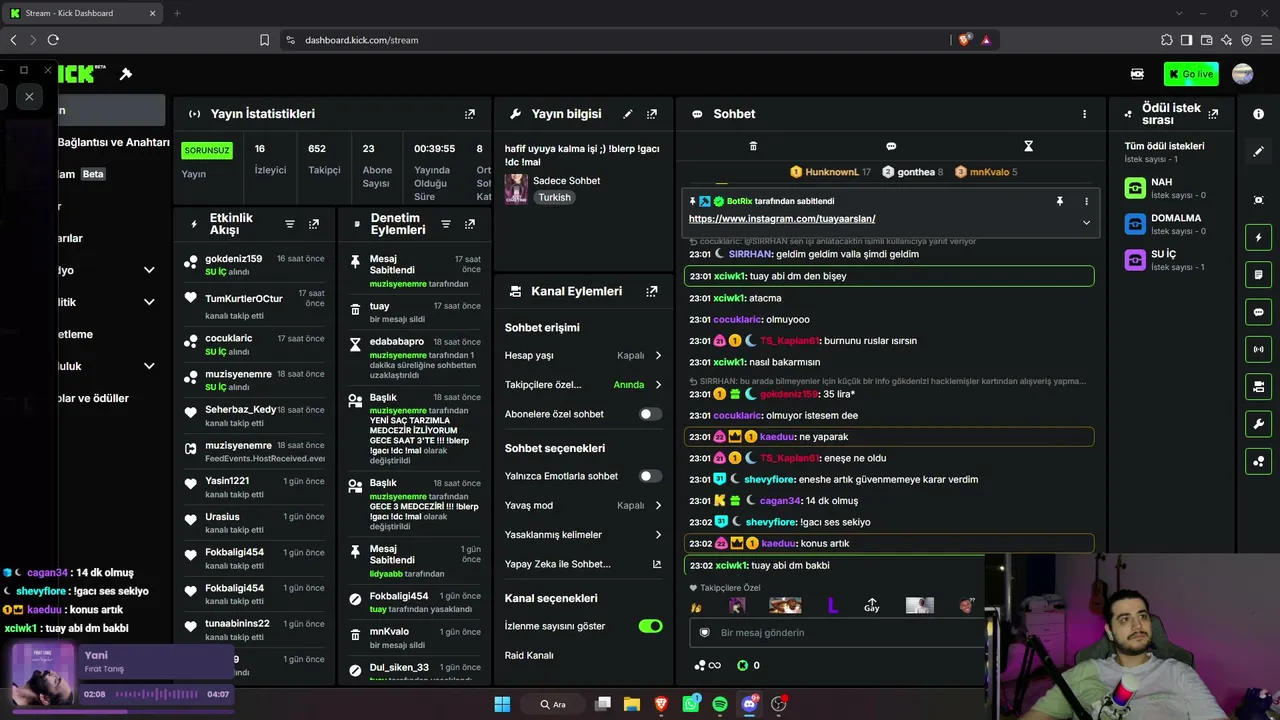Open the pinned Instagram link
This screenshot has width=1280, height=720.
(782, 219)
